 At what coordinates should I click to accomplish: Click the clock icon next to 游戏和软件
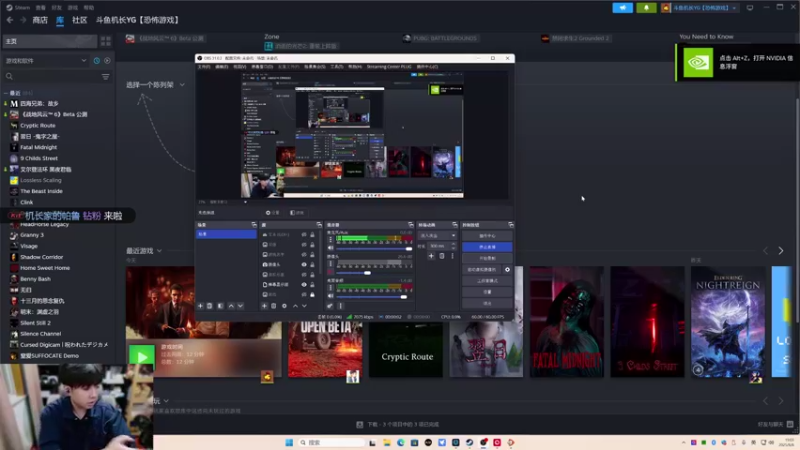click(96, 61)
